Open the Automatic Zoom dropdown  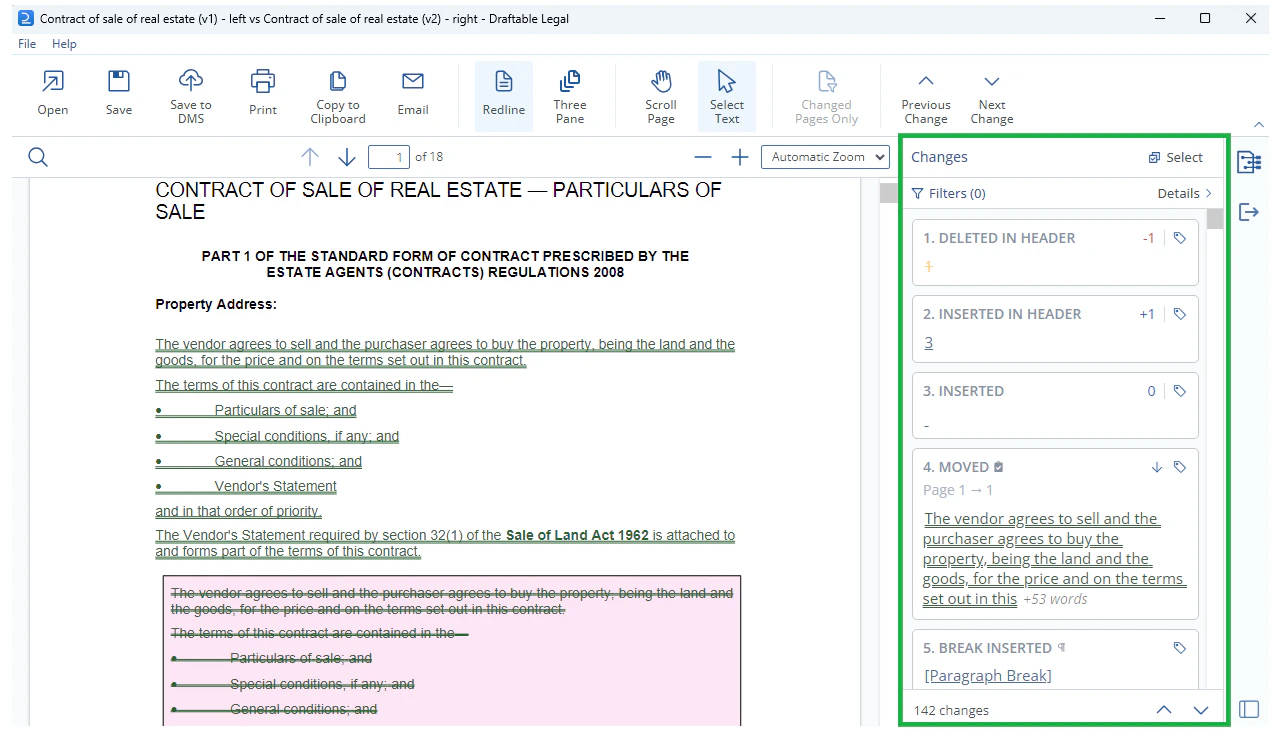click(825, 157)
